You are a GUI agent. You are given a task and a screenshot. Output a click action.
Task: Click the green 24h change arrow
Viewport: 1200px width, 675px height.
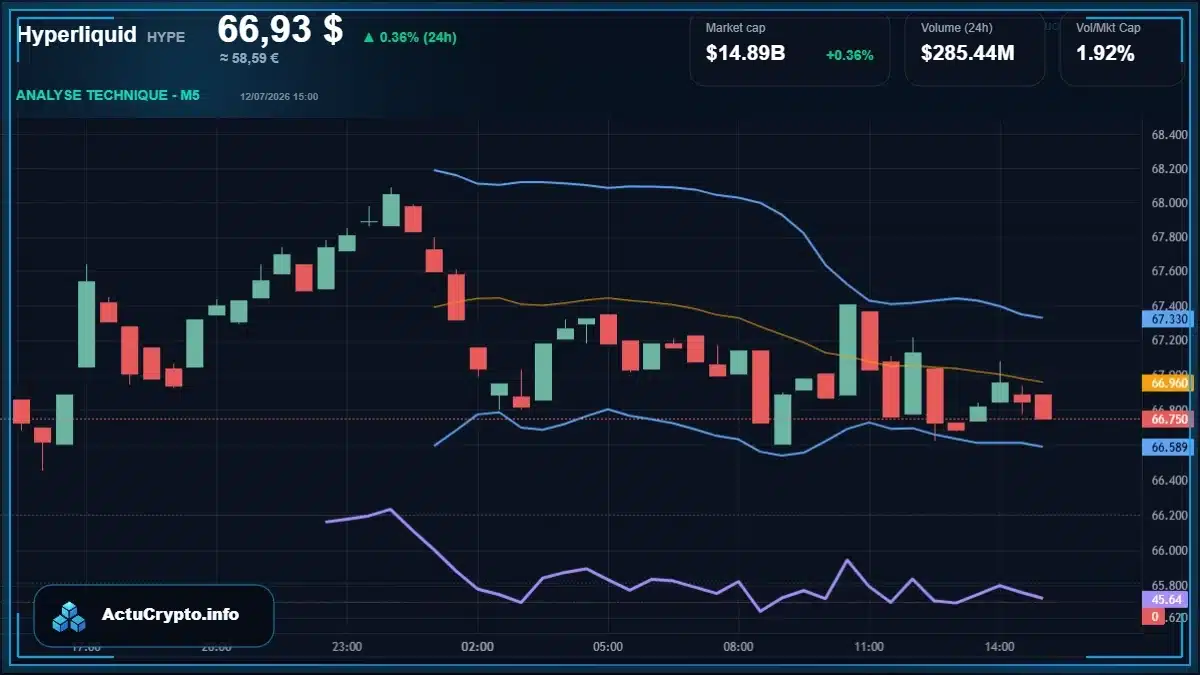pos(369,37)
